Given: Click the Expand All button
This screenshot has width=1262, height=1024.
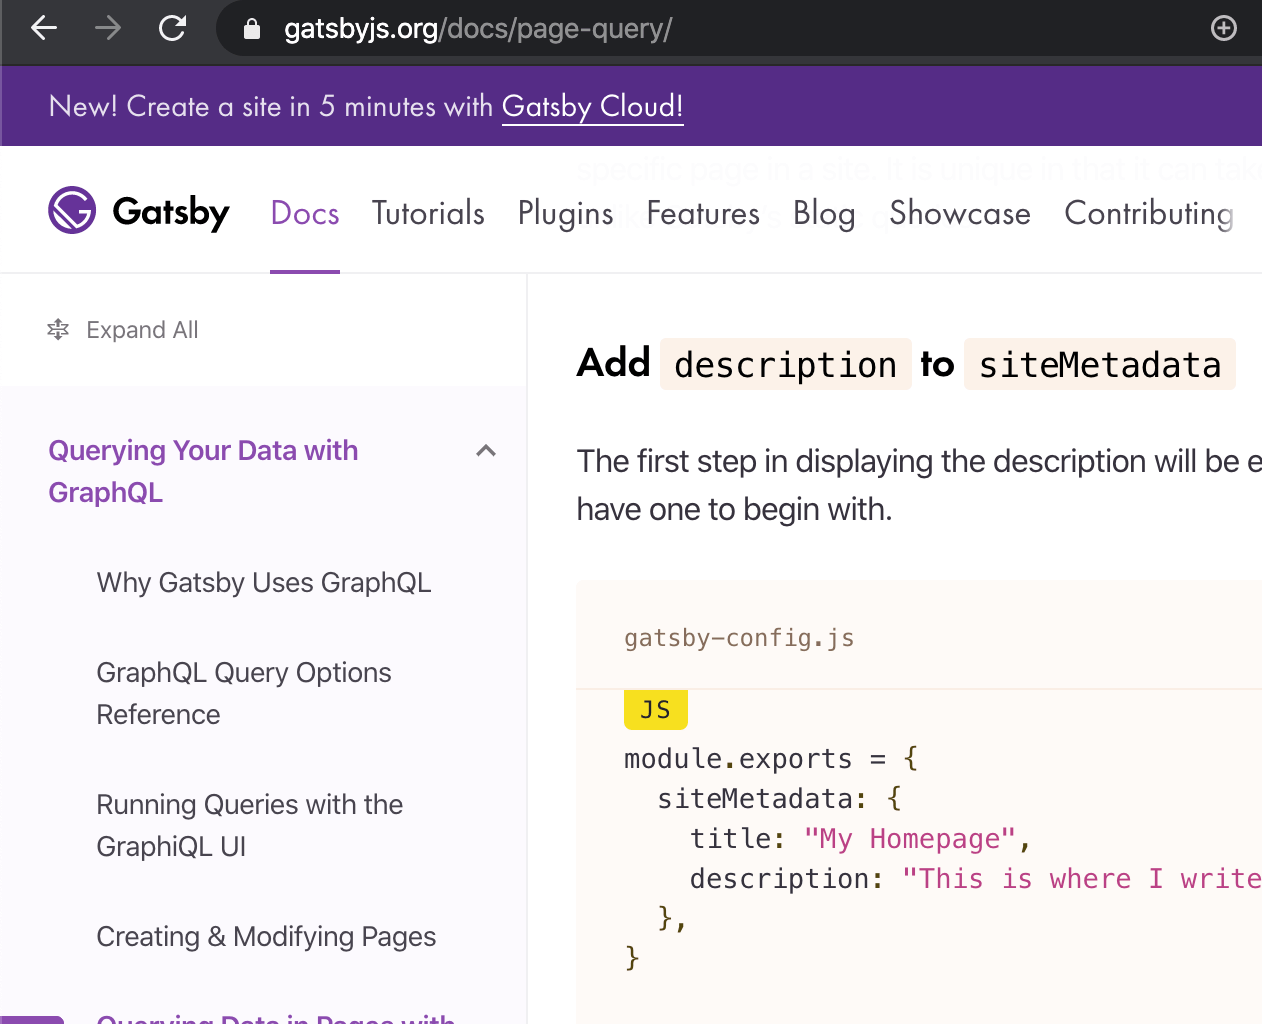Looking at the screenshot, I should [x=123, y=329].
